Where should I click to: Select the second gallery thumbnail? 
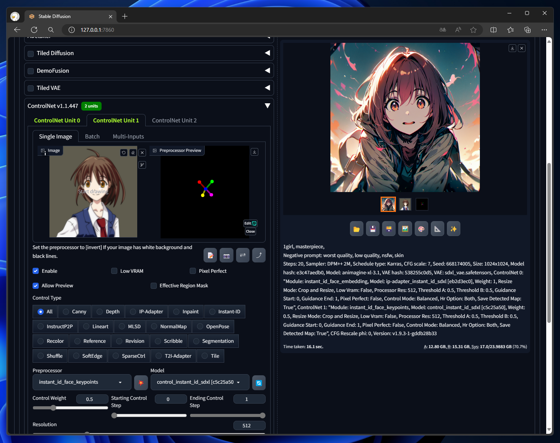coord(405,204)
